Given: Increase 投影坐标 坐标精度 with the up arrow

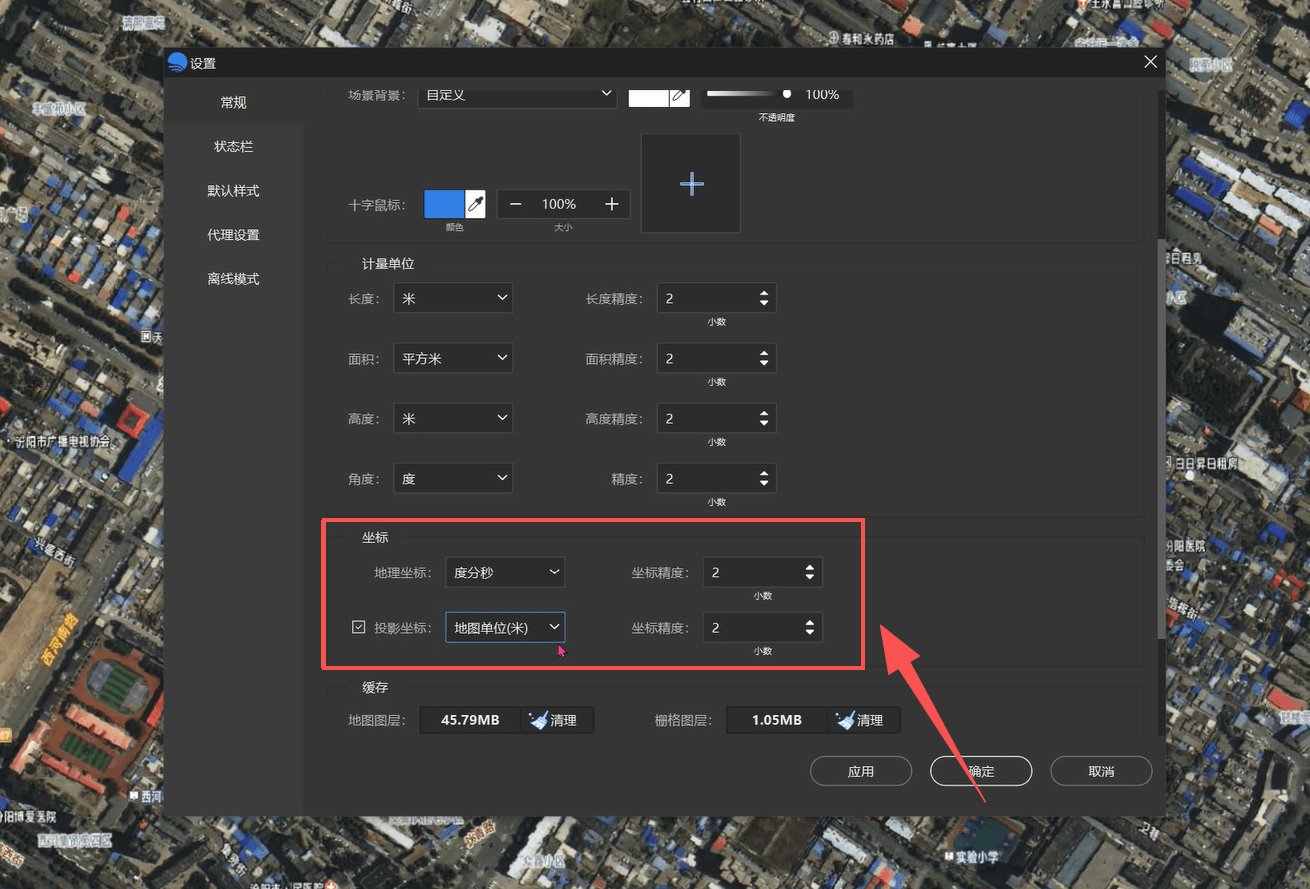Looking at the screenshot, I should coord(810,622).
